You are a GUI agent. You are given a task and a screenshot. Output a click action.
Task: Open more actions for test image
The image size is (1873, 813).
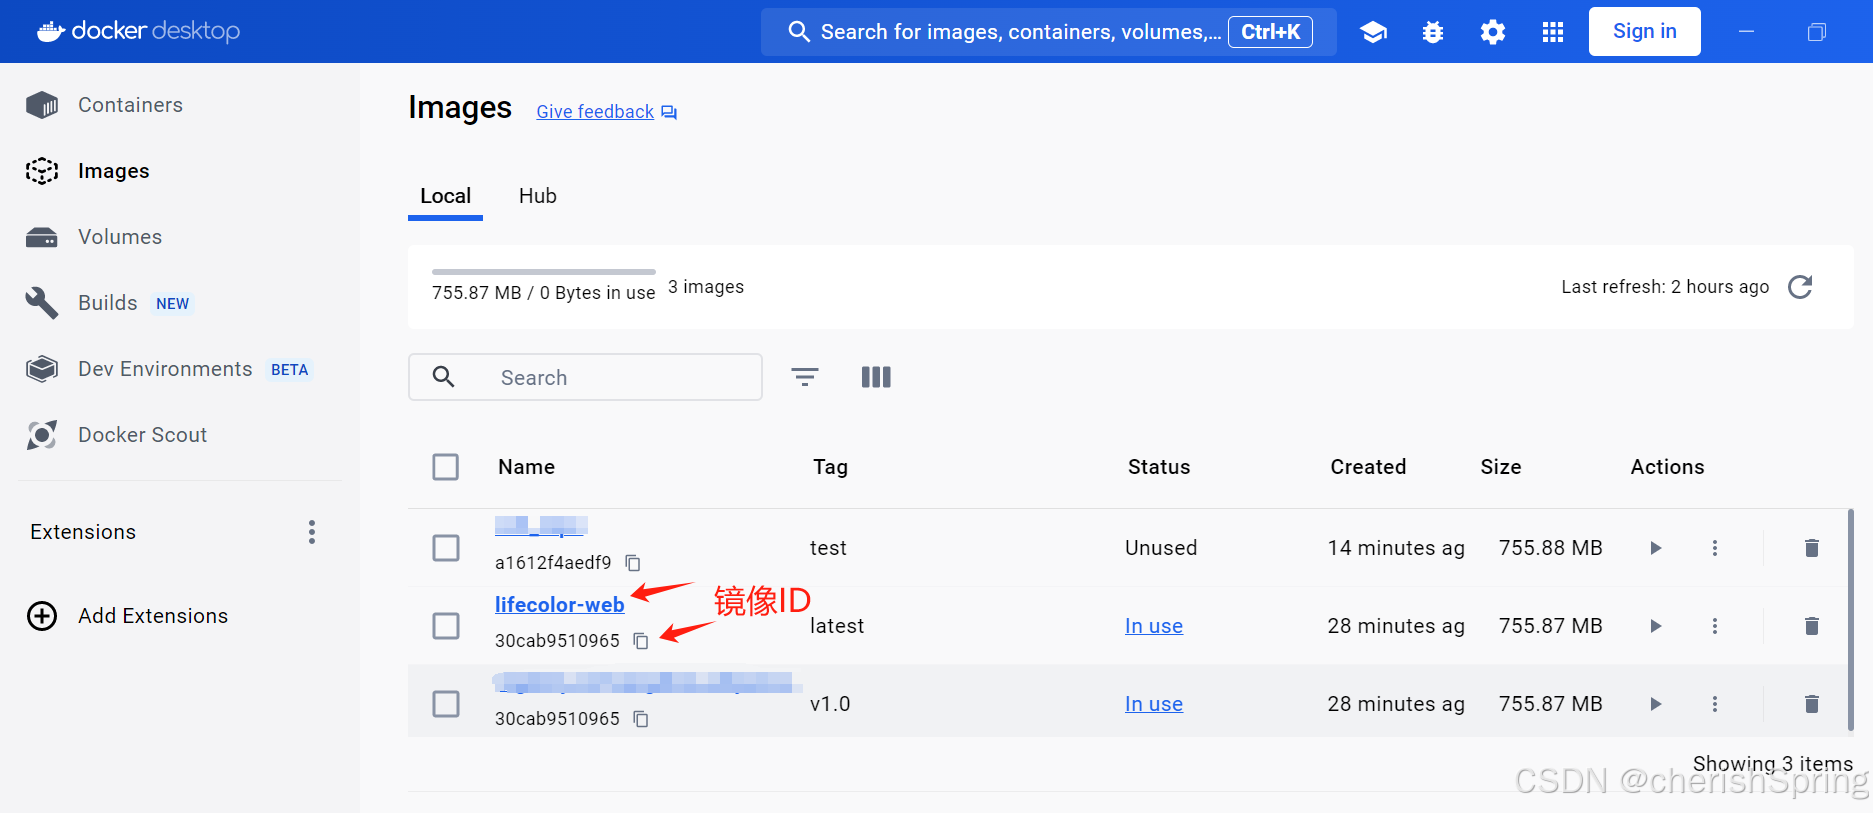point(1715,548)
